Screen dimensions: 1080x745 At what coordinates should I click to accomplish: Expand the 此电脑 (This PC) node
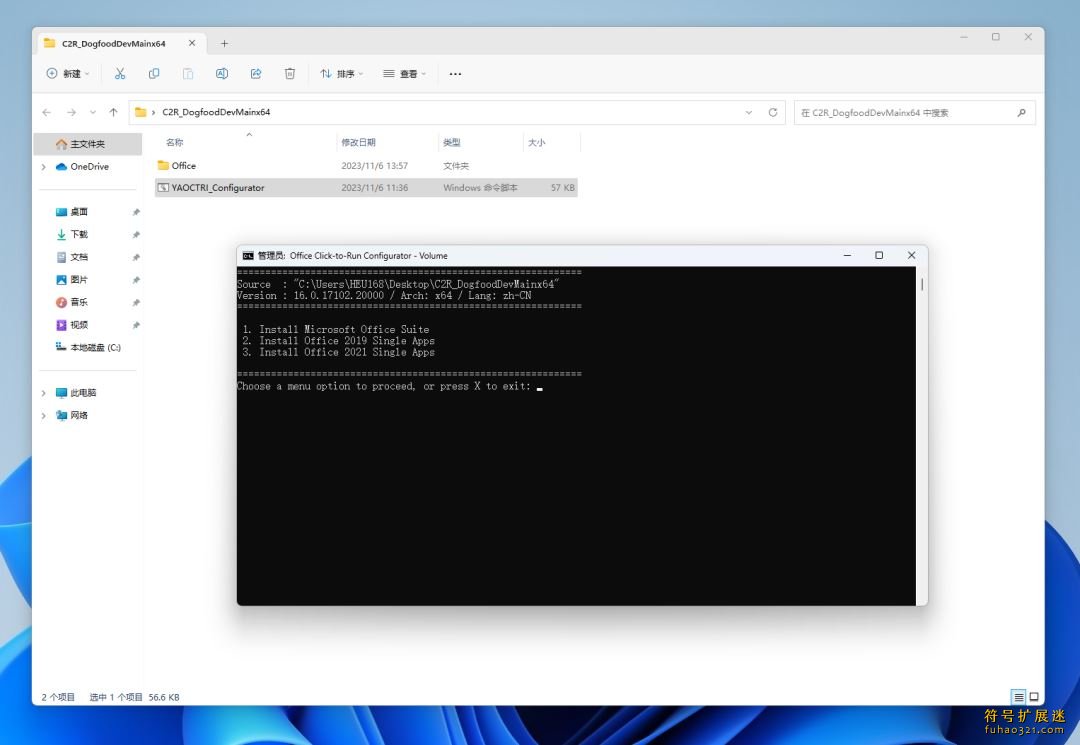coord(44,393)
